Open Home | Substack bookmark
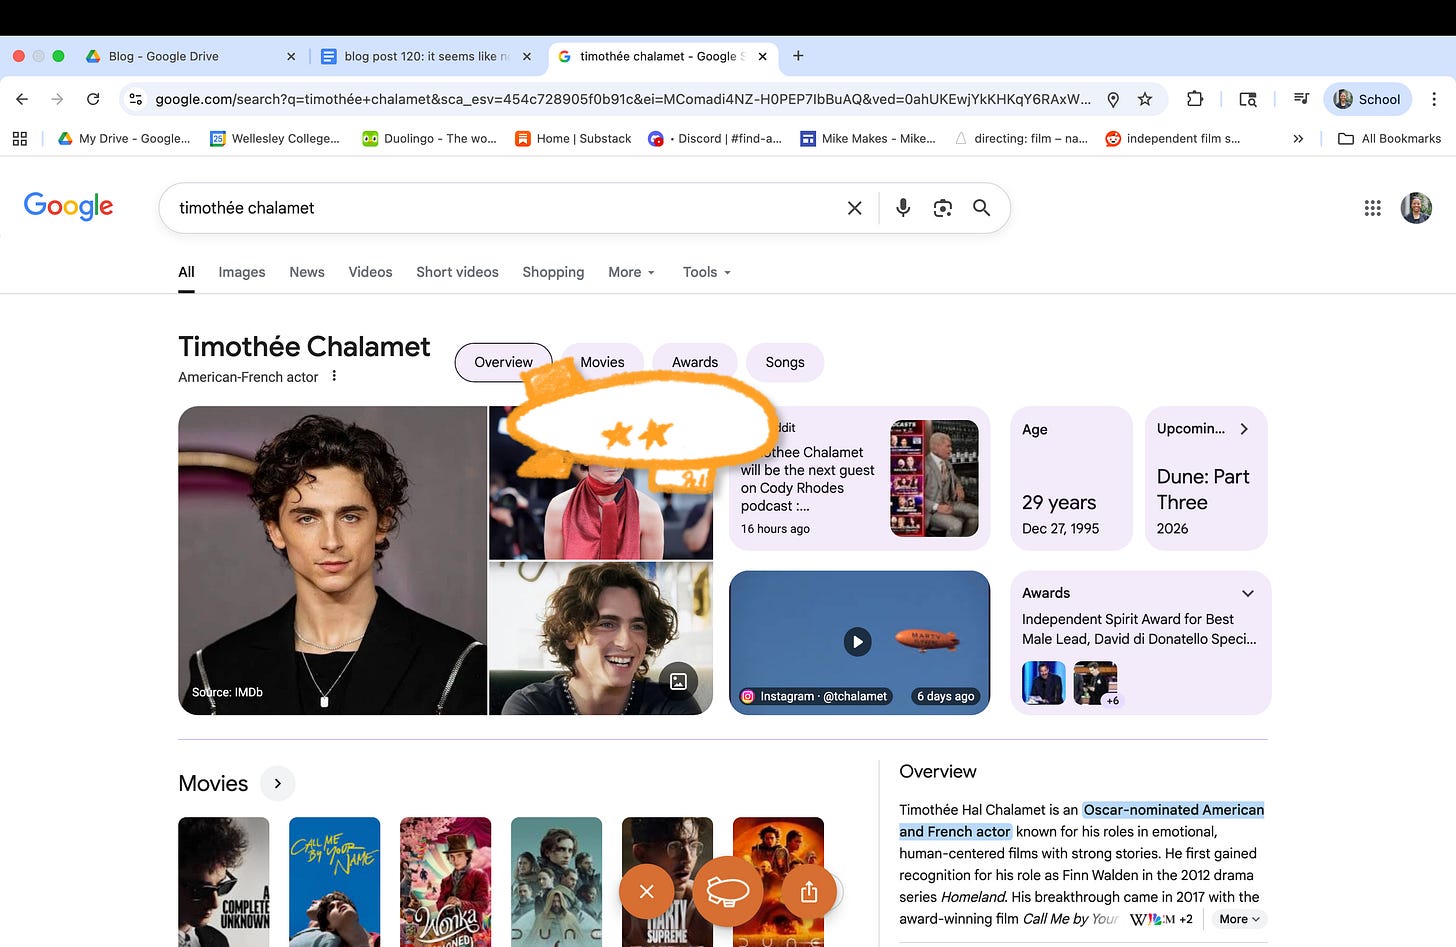Image resolution: width=1456 pixels, height=947 pixels. [573, 139]
